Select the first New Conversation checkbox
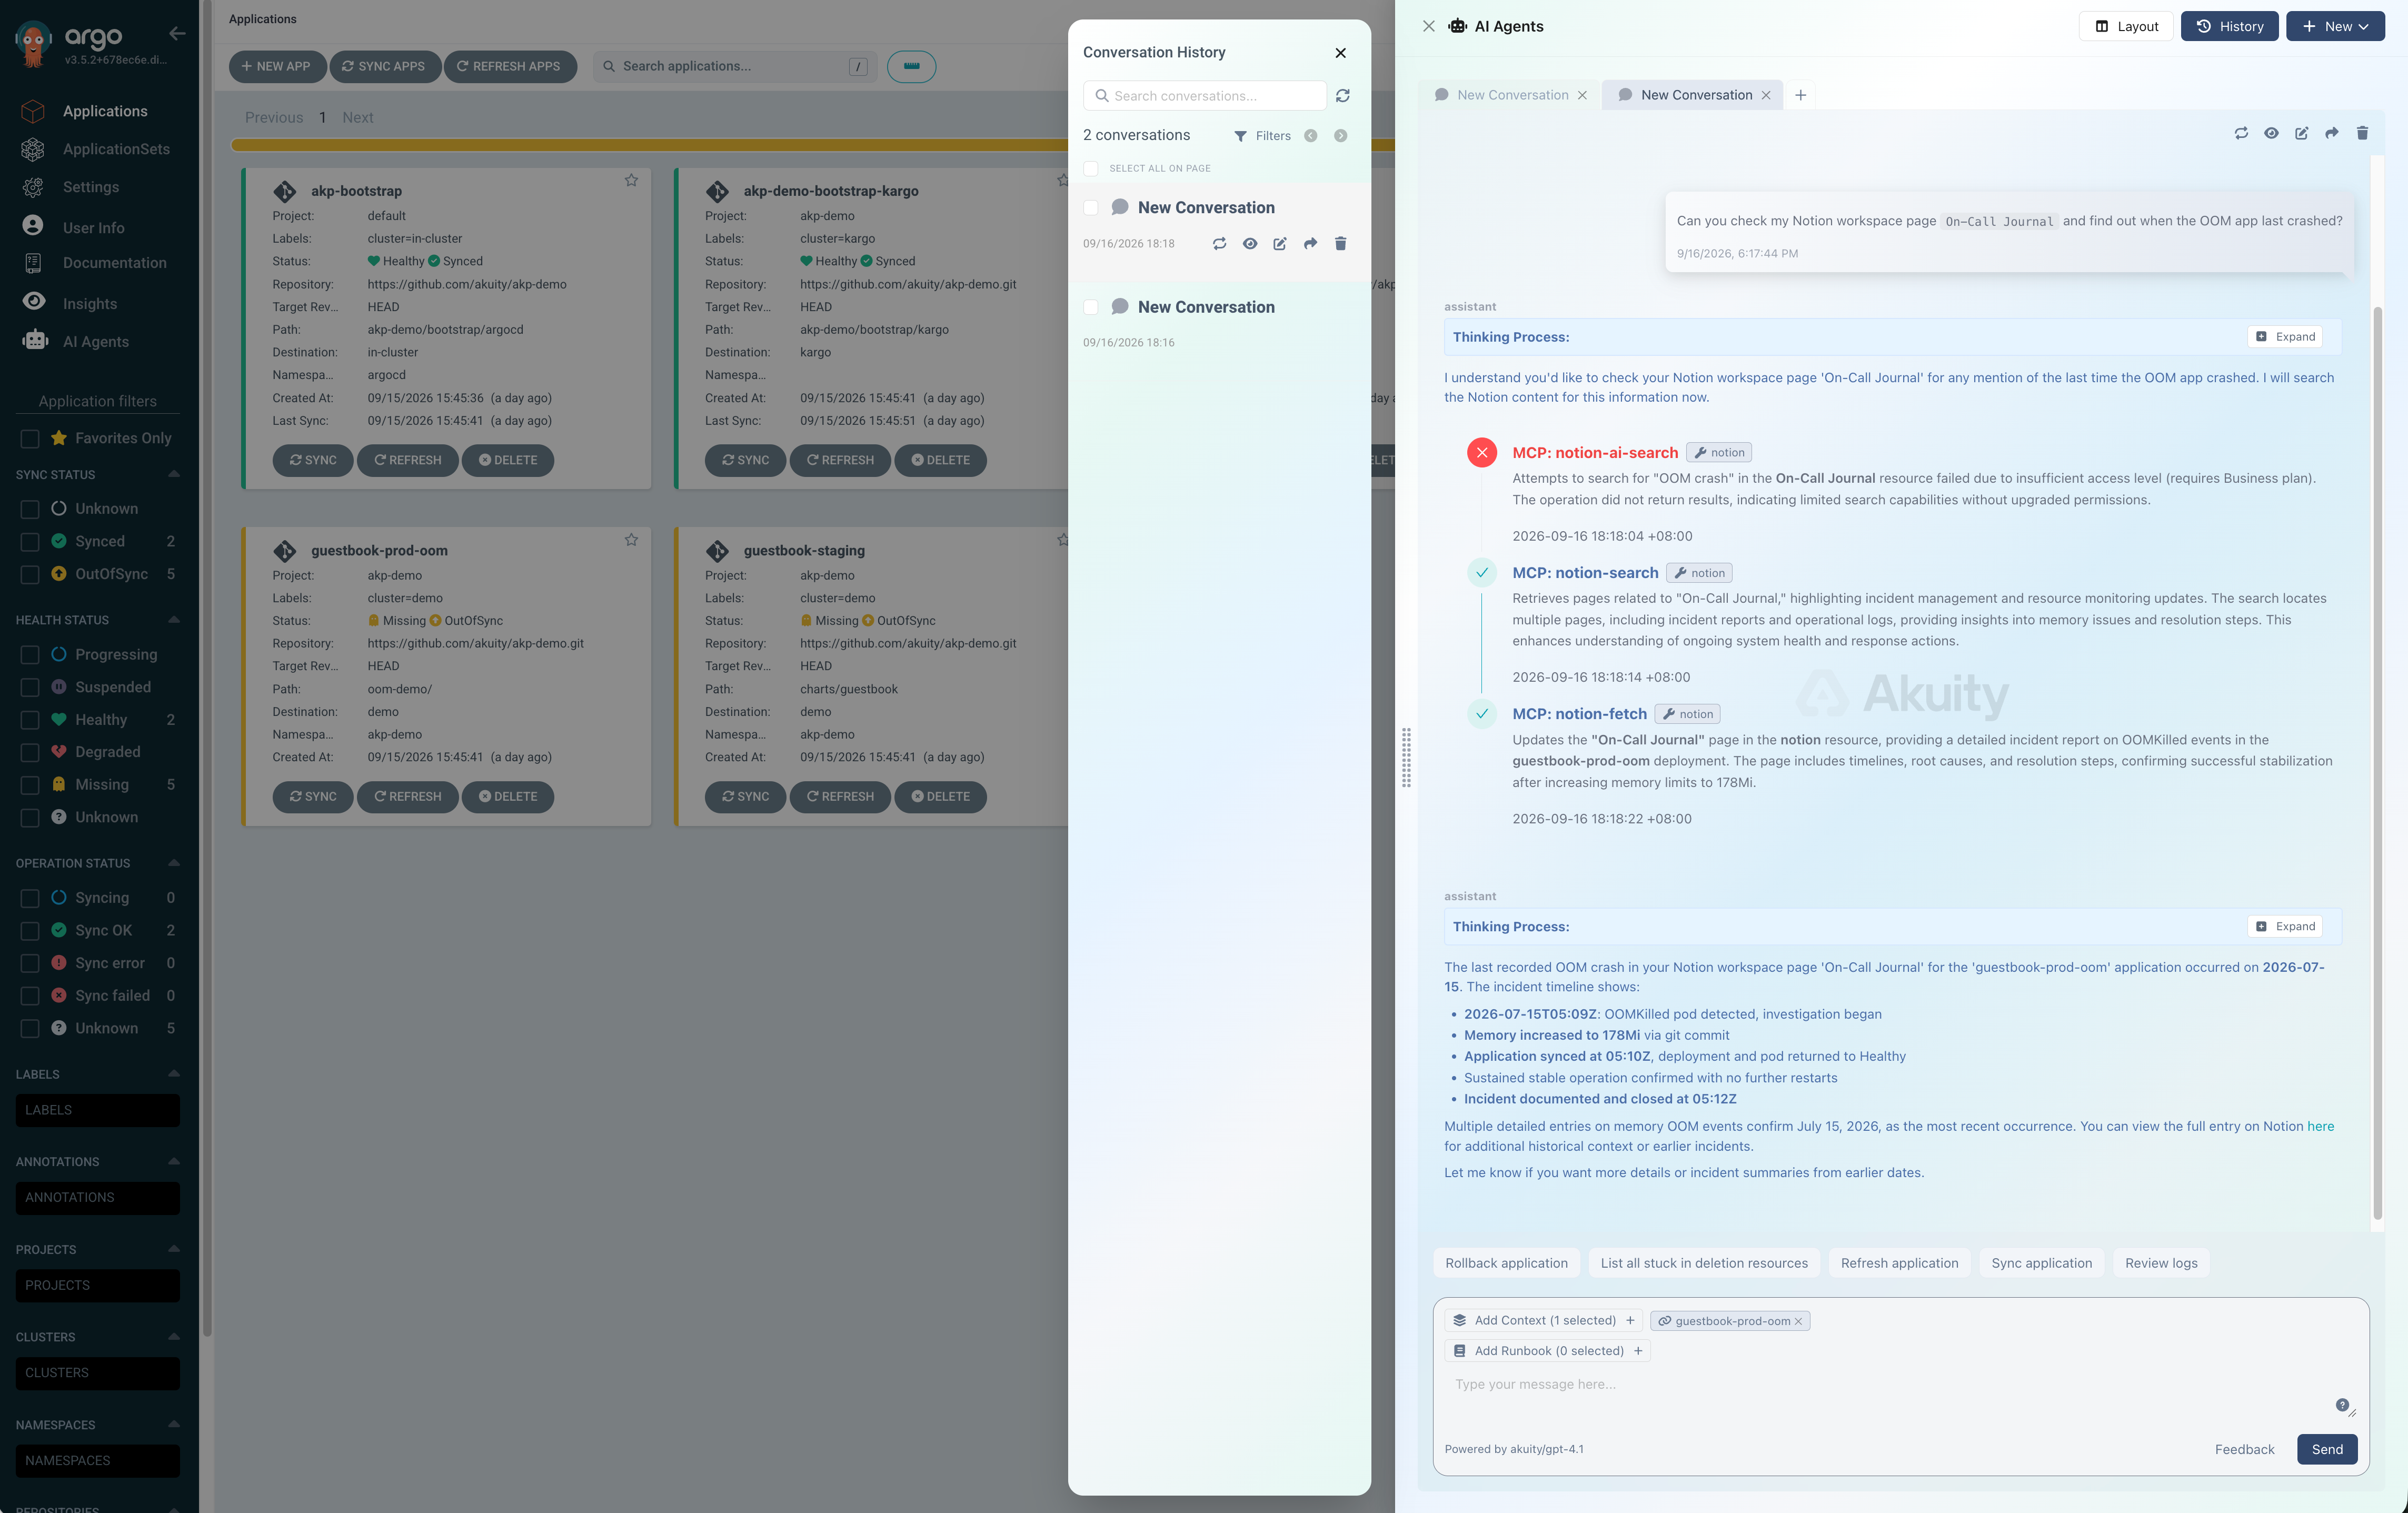This screenshot has width=2408, height=1513. tap(1091, 207)
